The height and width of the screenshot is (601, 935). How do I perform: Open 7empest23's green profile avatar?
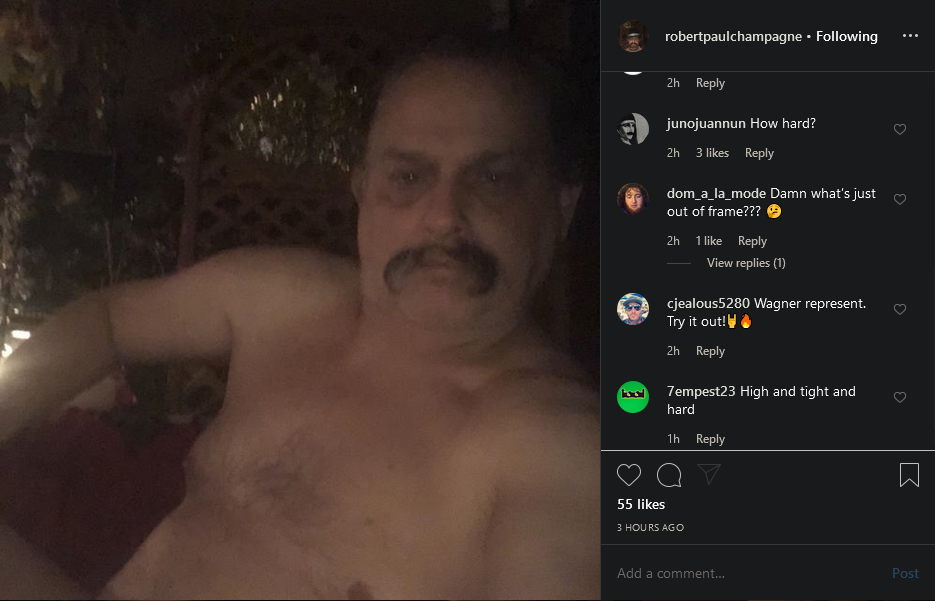coord(633,397)
